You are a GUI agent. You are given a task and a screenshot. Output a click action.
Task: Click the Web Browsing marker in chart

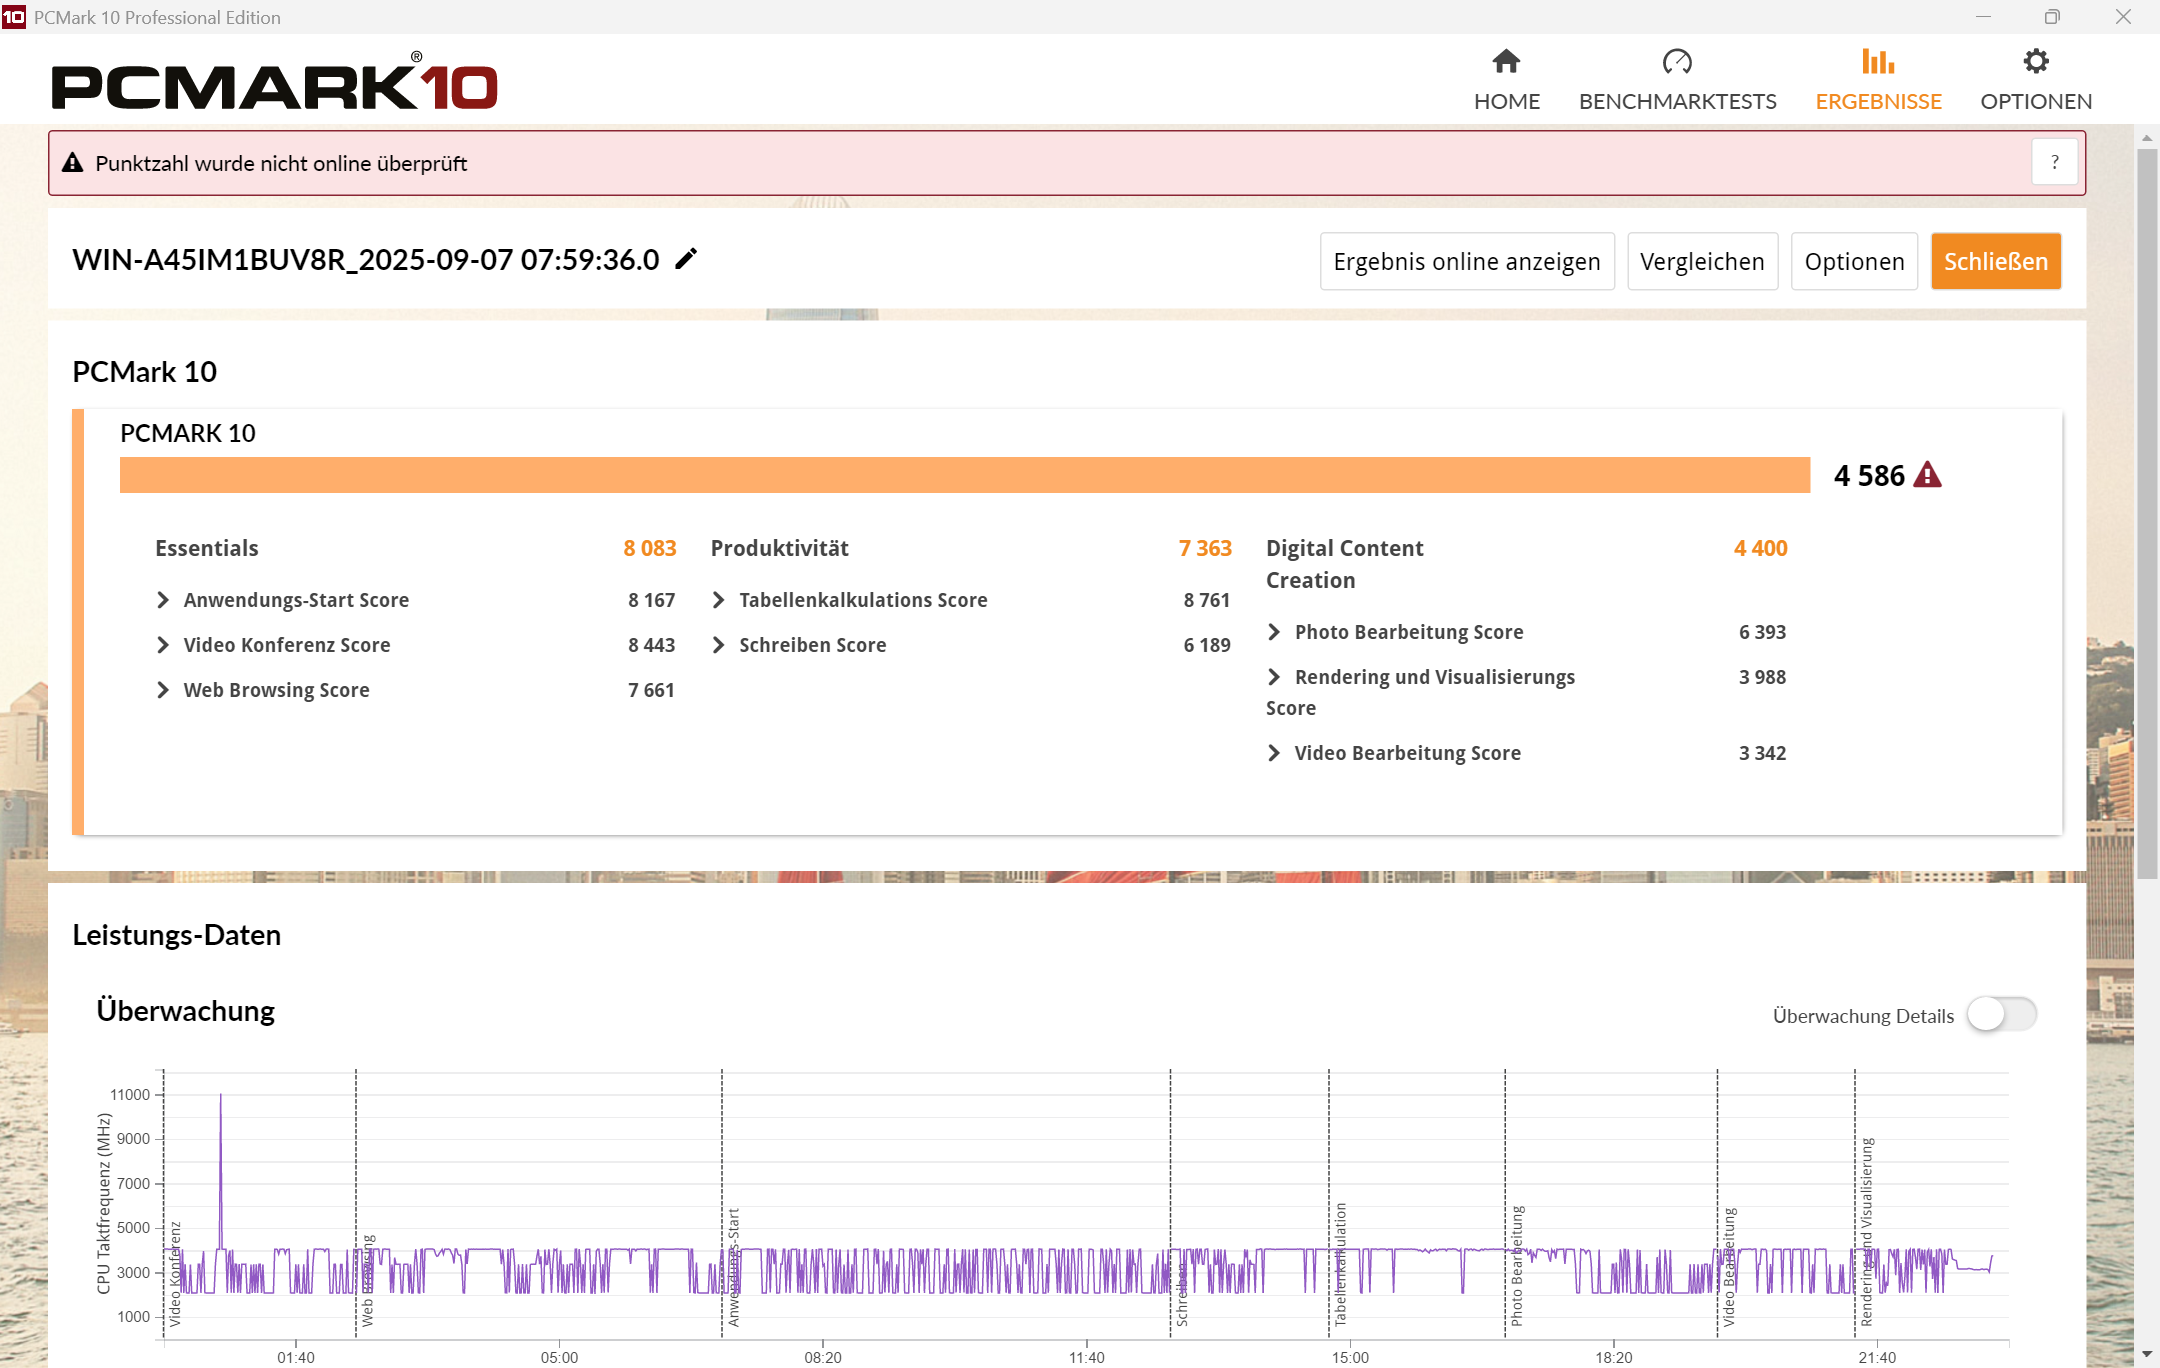367,1280
